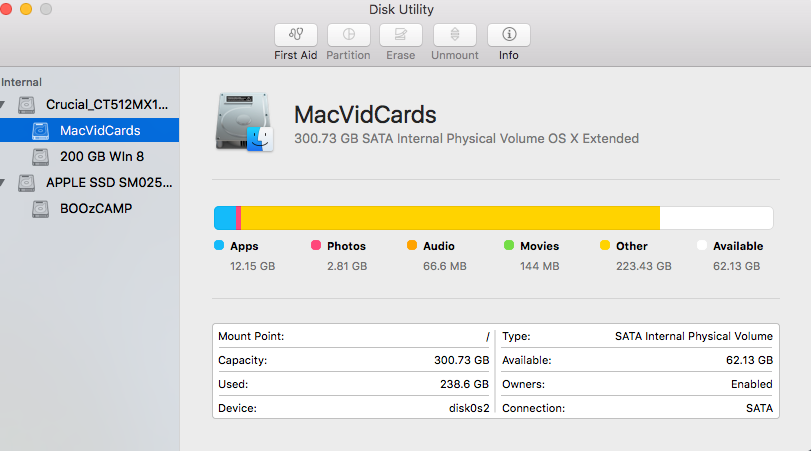Screen dimensions: 811x451
Task: Click the Apps 12.15 GB value
Action: point(252,266)
